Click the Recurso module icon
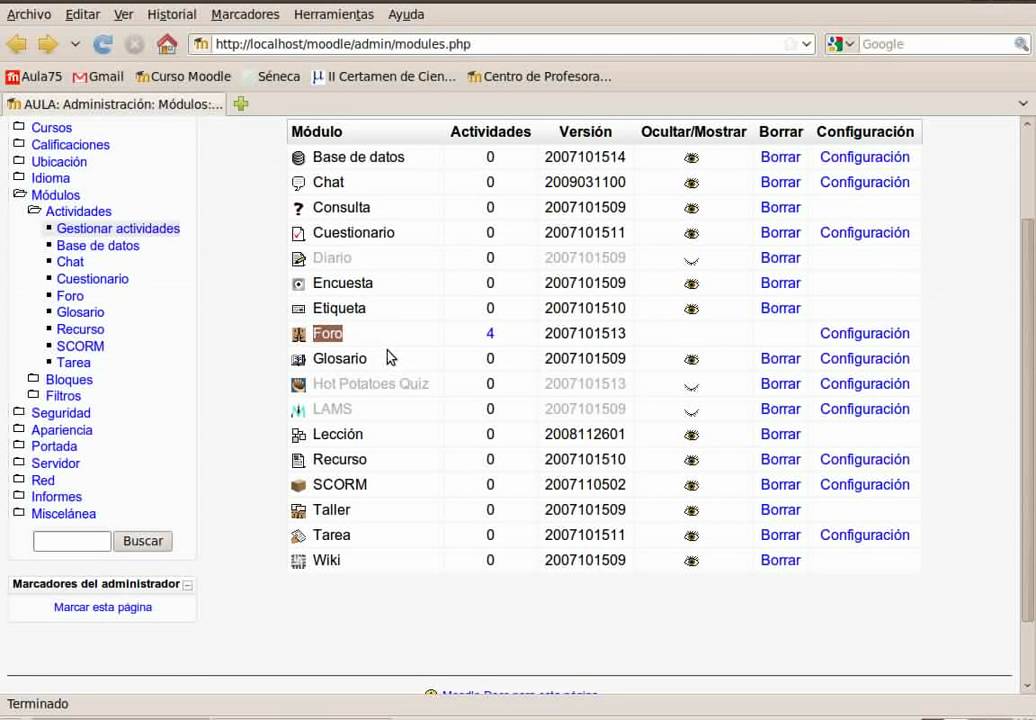The width and height of the screenshot is (1036, 720). (299, 460)
